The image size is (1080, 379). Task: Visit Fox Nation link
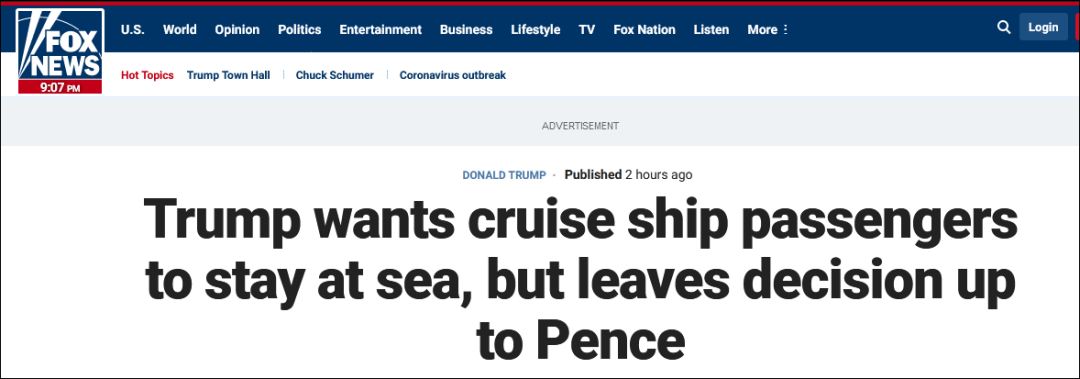(644, 30)
